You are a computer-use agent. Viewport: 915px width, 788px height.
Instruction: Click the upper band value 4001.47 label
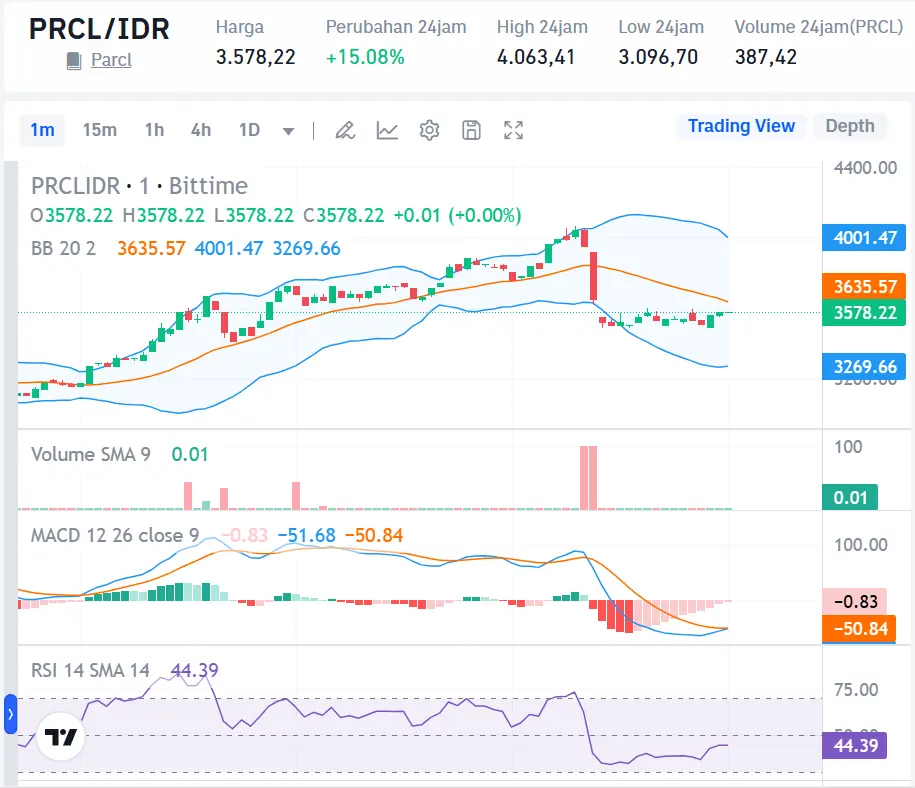(x=863, y=238)
